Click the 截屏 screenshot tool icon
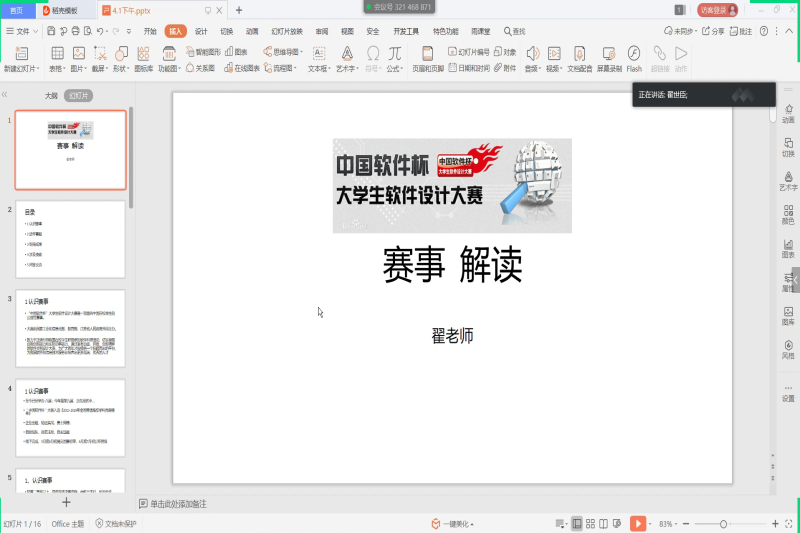Viewport: 800px width, 533px height. 100,54
